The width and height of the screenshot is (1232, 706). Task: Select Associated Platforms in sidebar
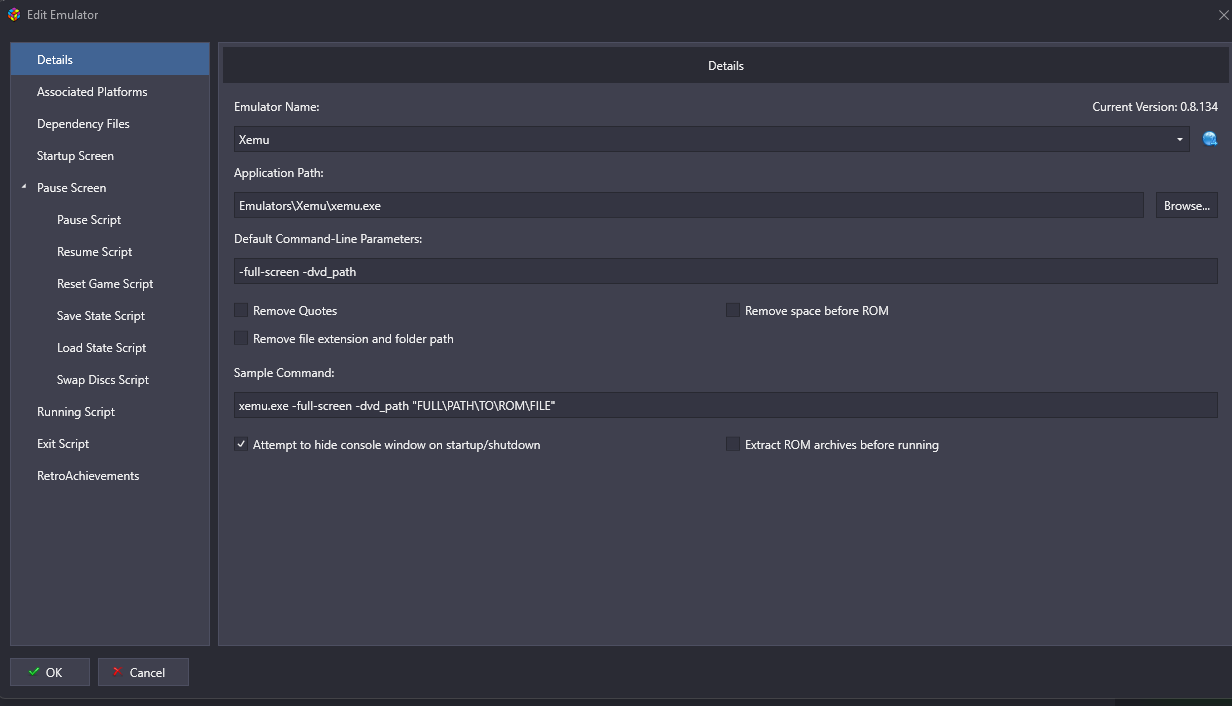(x=92, y=92)
